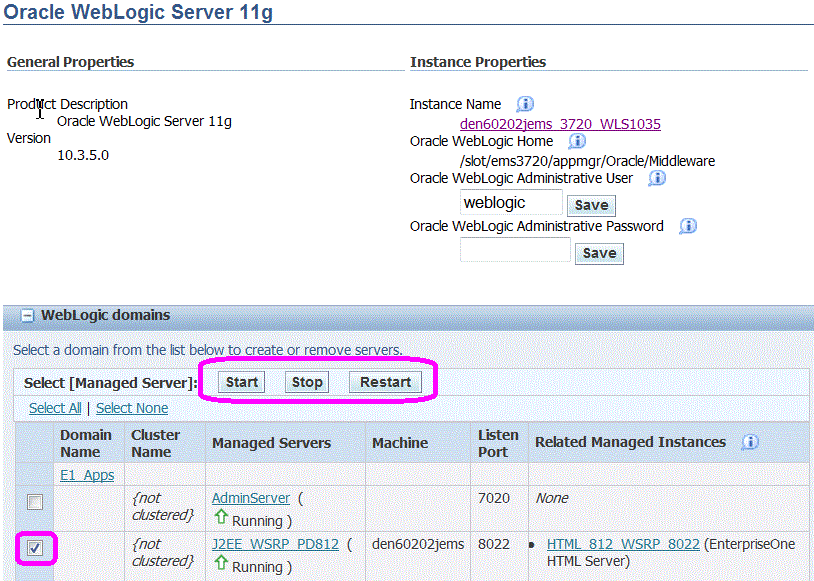
Task: Click the green running arrow for J2EE_WSRP_PD812
Action: pos(221,563)
